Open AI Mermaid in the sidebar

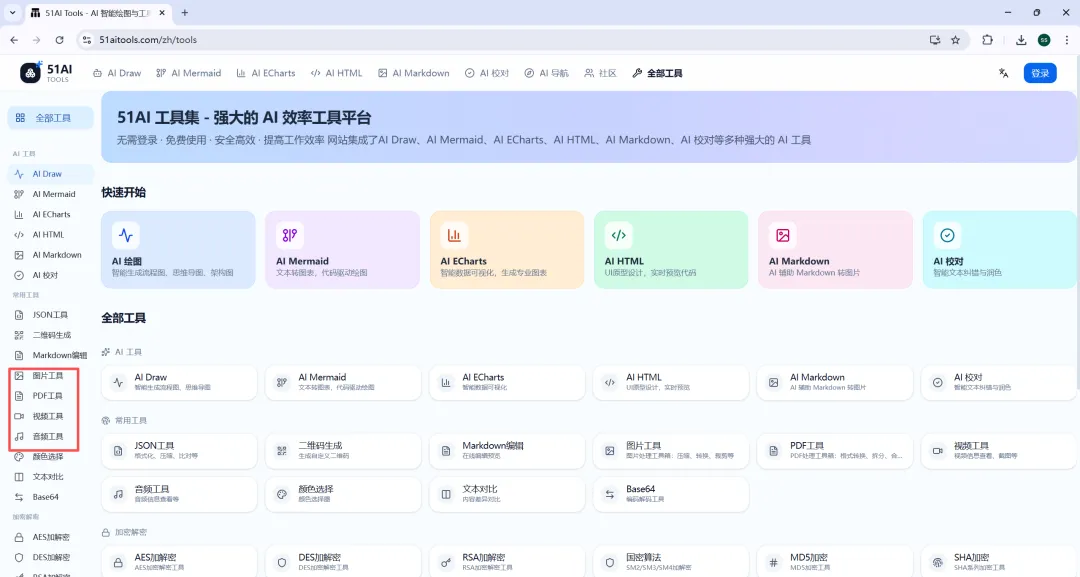pos(50,194)
